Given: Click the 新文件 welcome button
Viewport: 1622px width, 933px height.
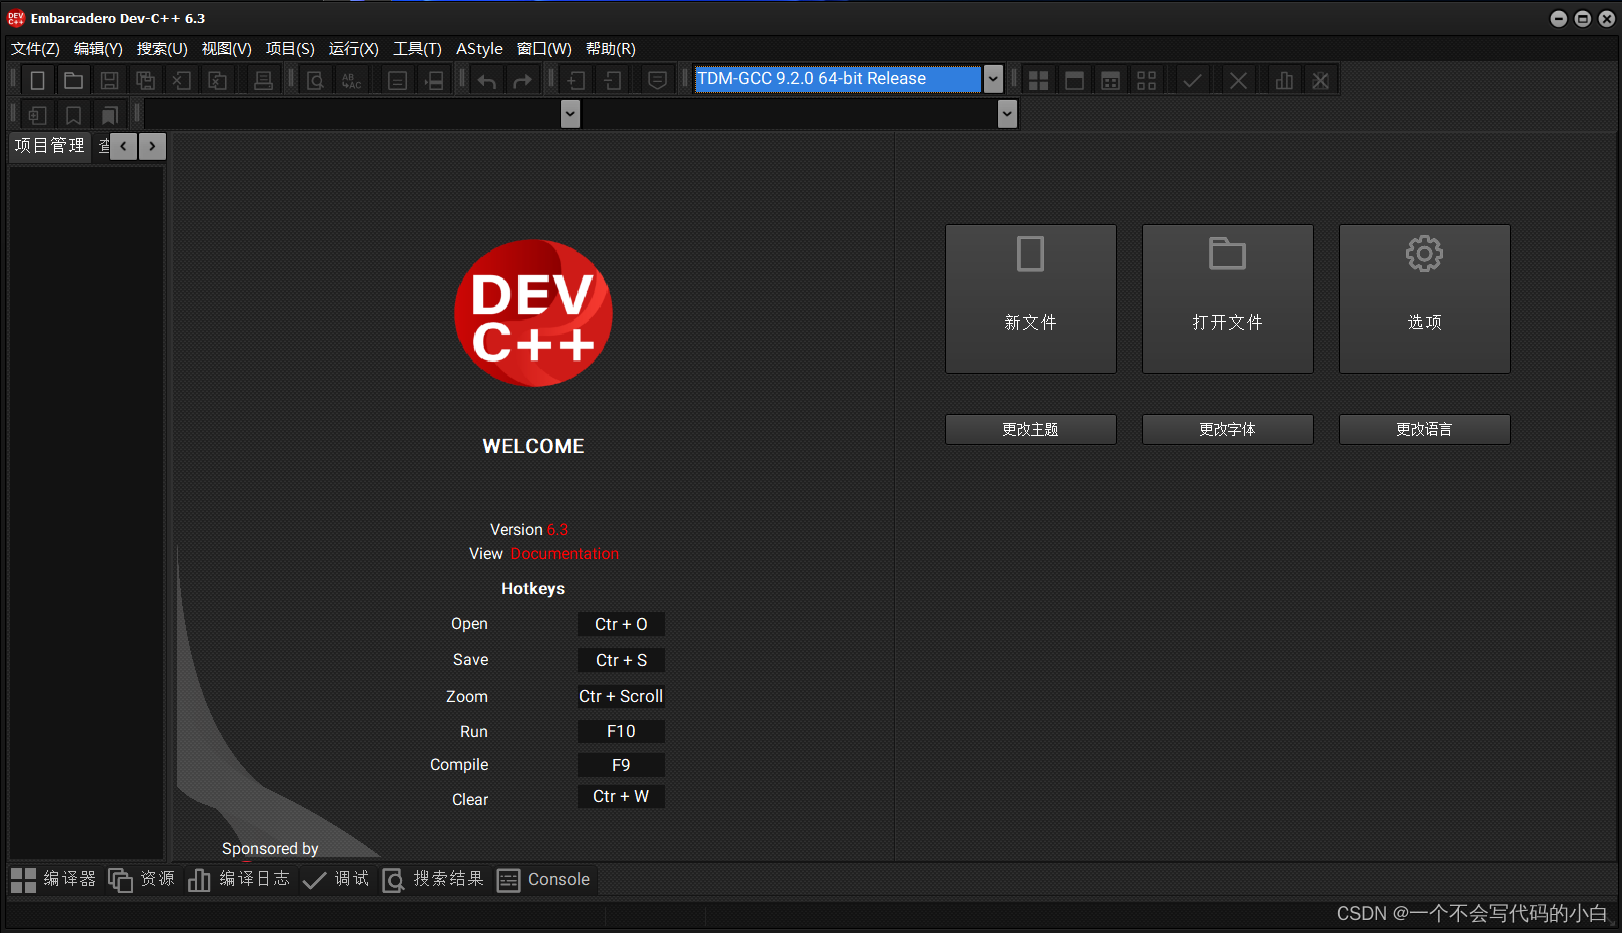Looking at the screenshot, I should [1031, 299].
